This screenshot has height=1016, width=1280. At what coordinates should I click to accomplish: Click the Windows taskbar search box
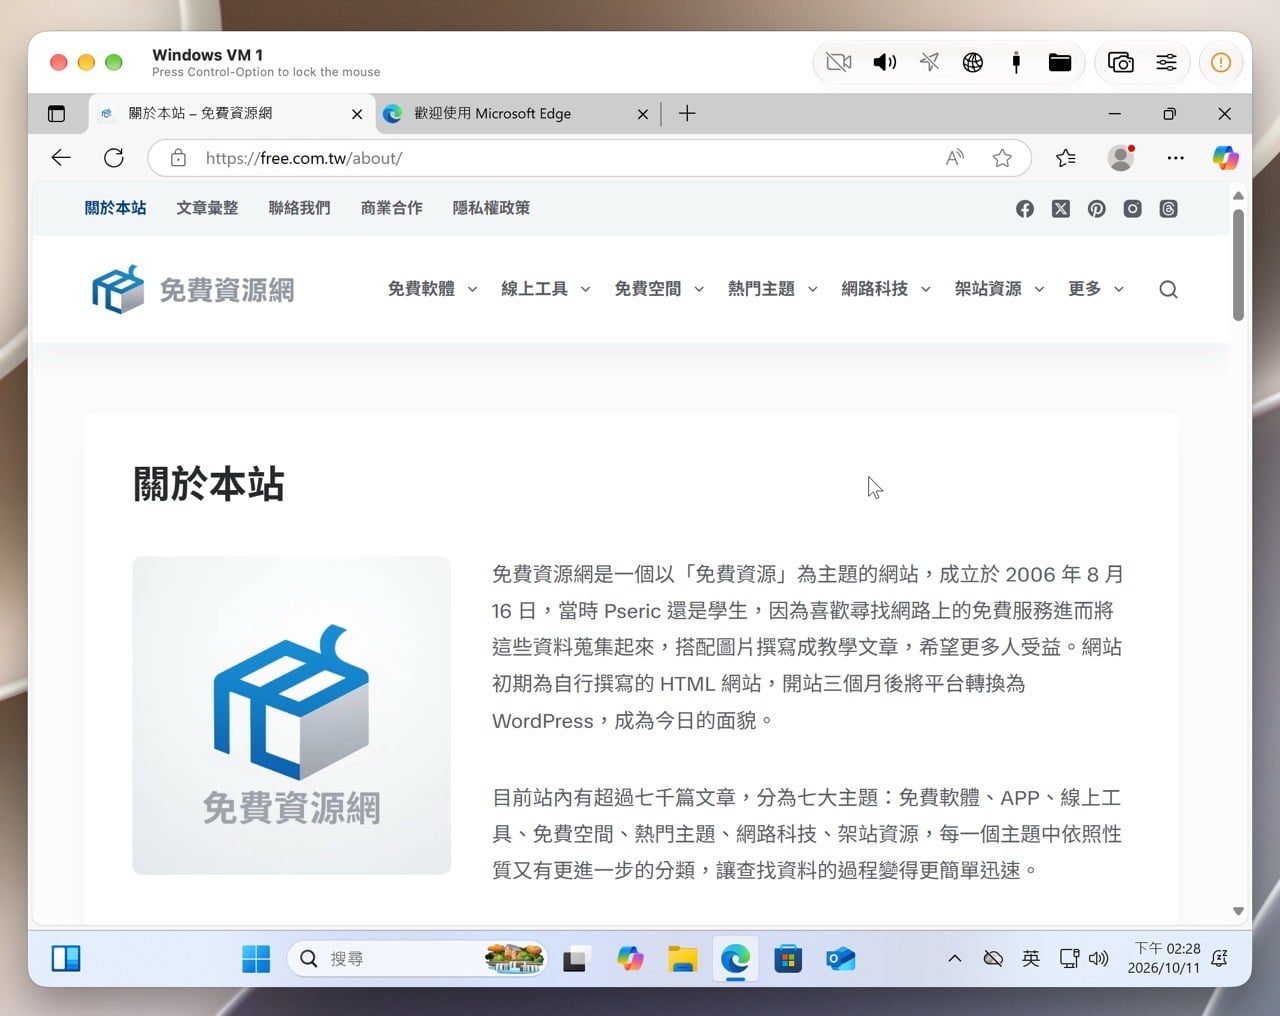(417, 959)
